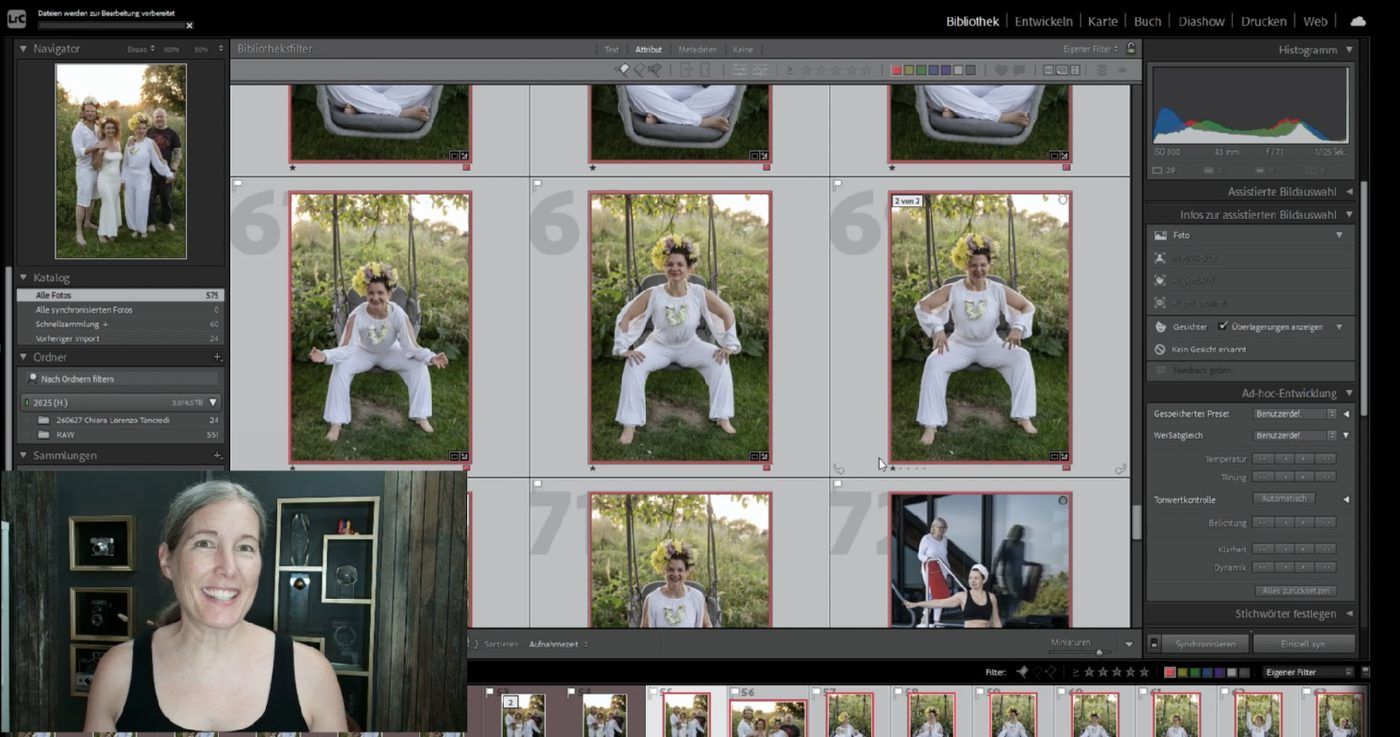
Task: Click the Alles zurücksetzen button
Action: click(x=1295, y=591)
